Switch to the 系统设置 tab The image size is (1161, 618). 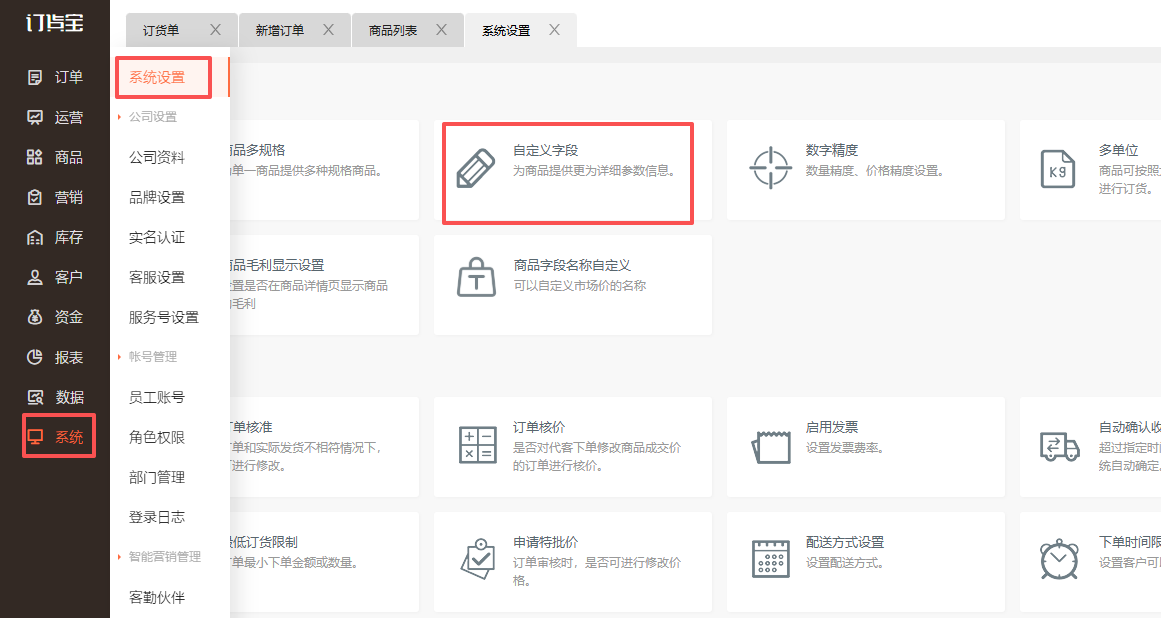click(521, 30)
